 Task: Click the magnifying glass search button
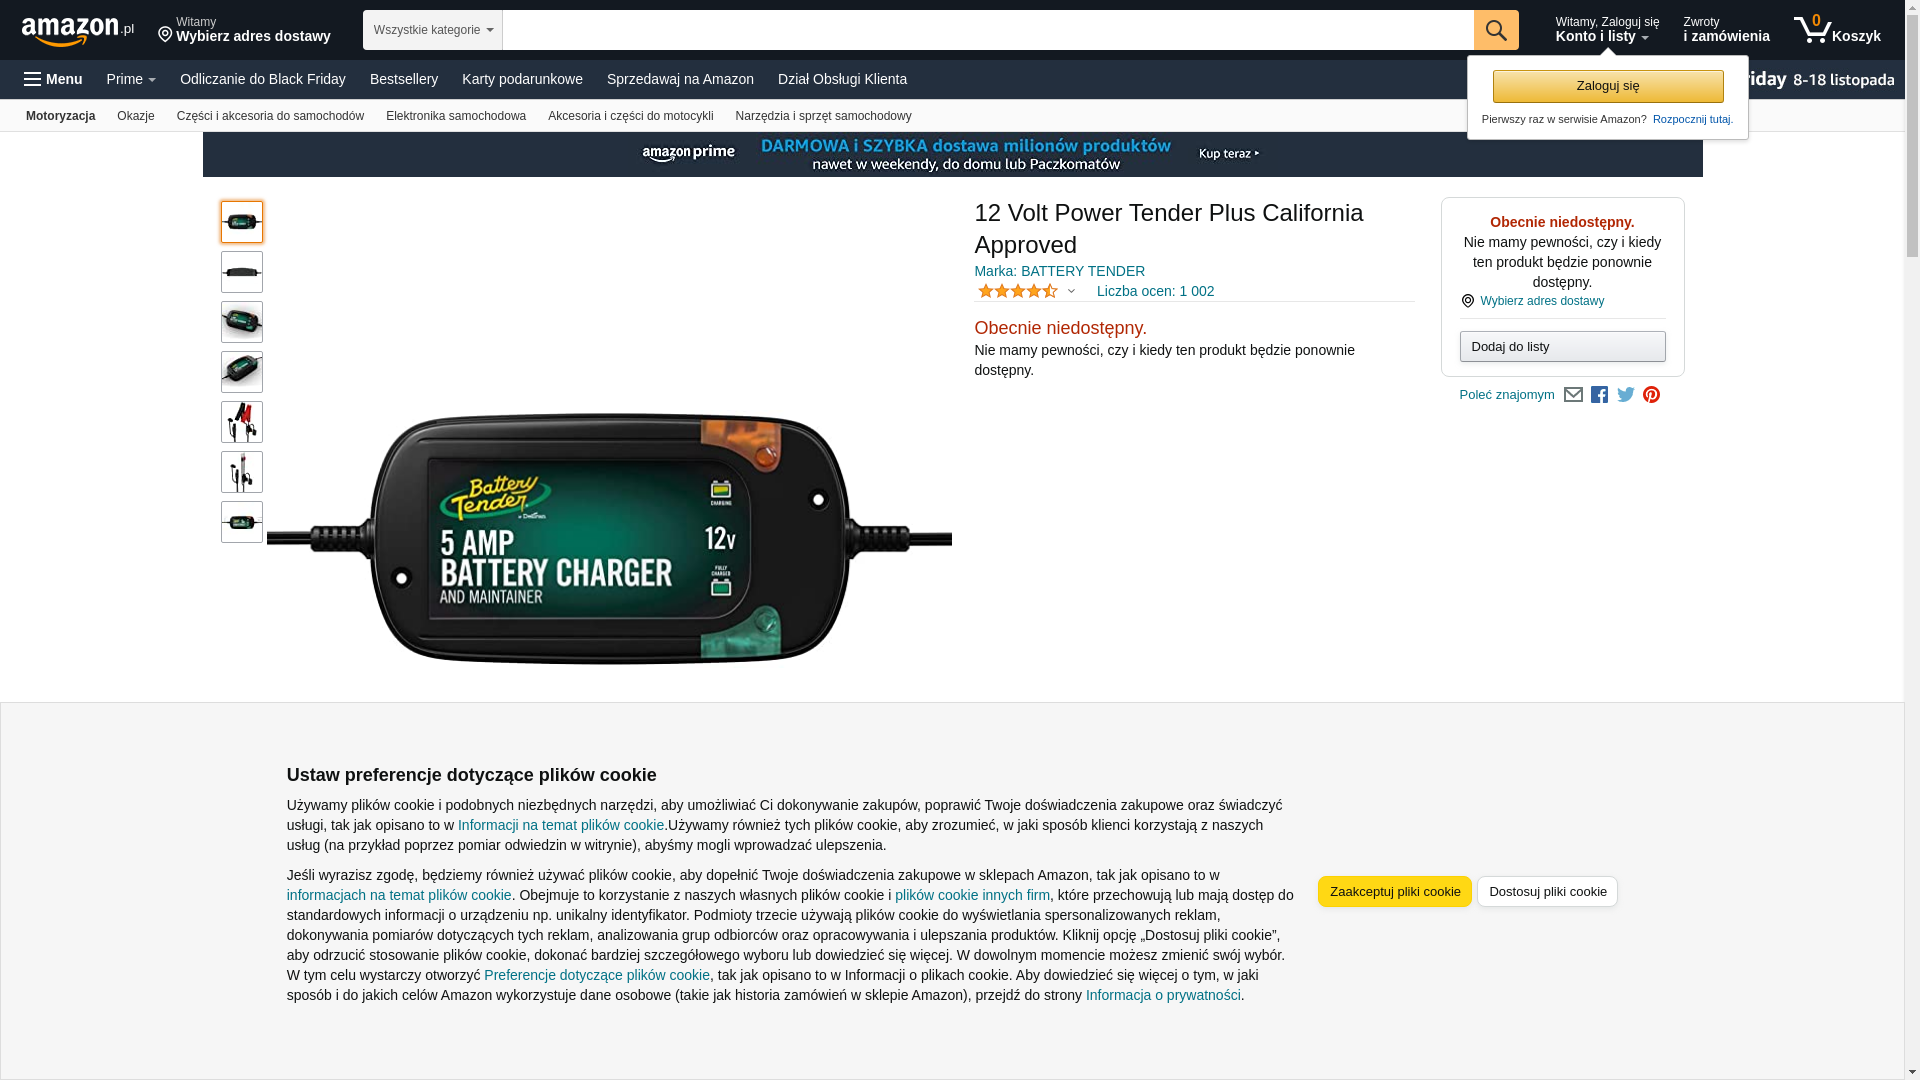point(1496,30)
